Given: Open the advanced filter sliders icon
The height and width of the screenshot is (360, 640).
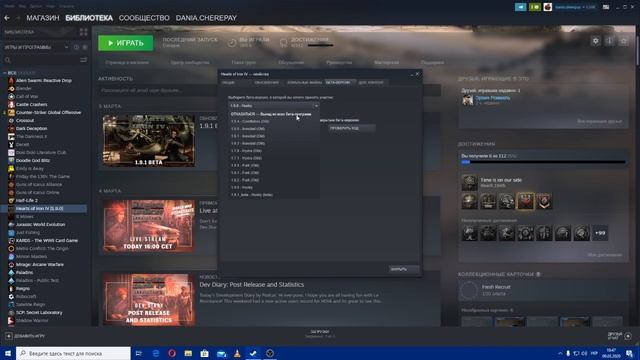Looking at the screenshot, I should pos(84,60).
